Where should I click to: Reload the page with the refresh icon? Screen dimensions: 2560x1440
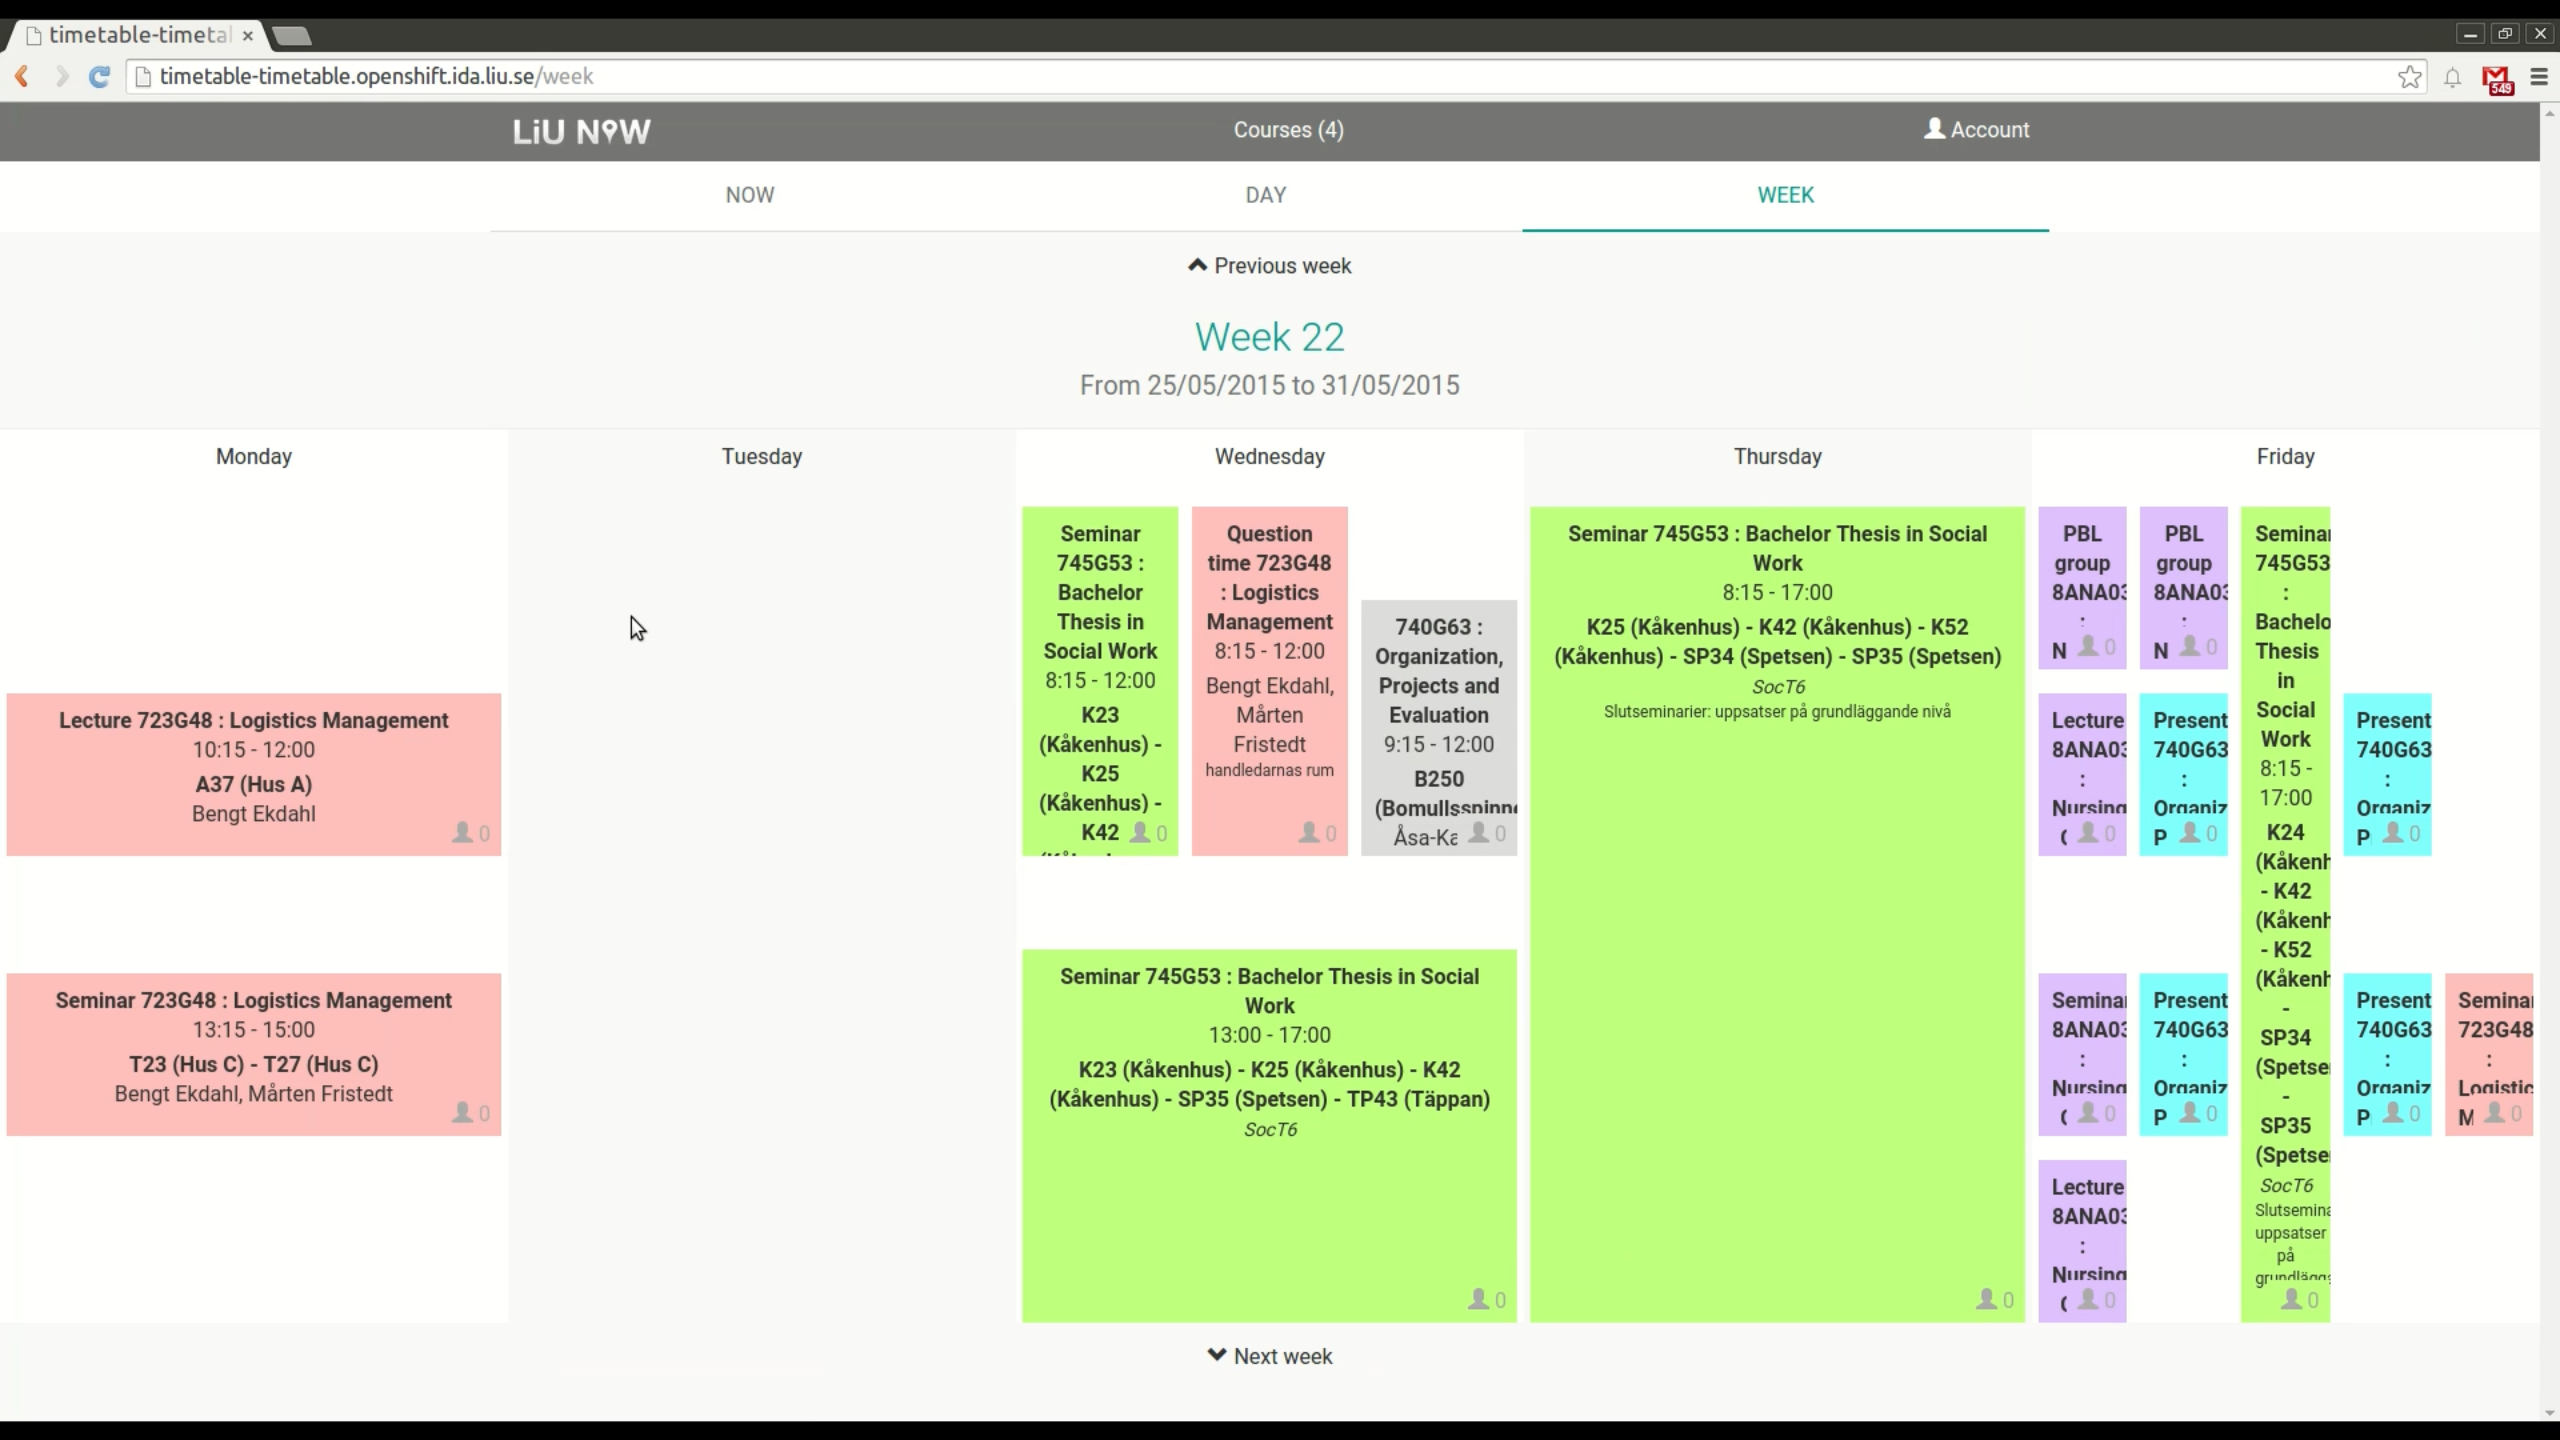pyautogui.click(x=99, y=76)
